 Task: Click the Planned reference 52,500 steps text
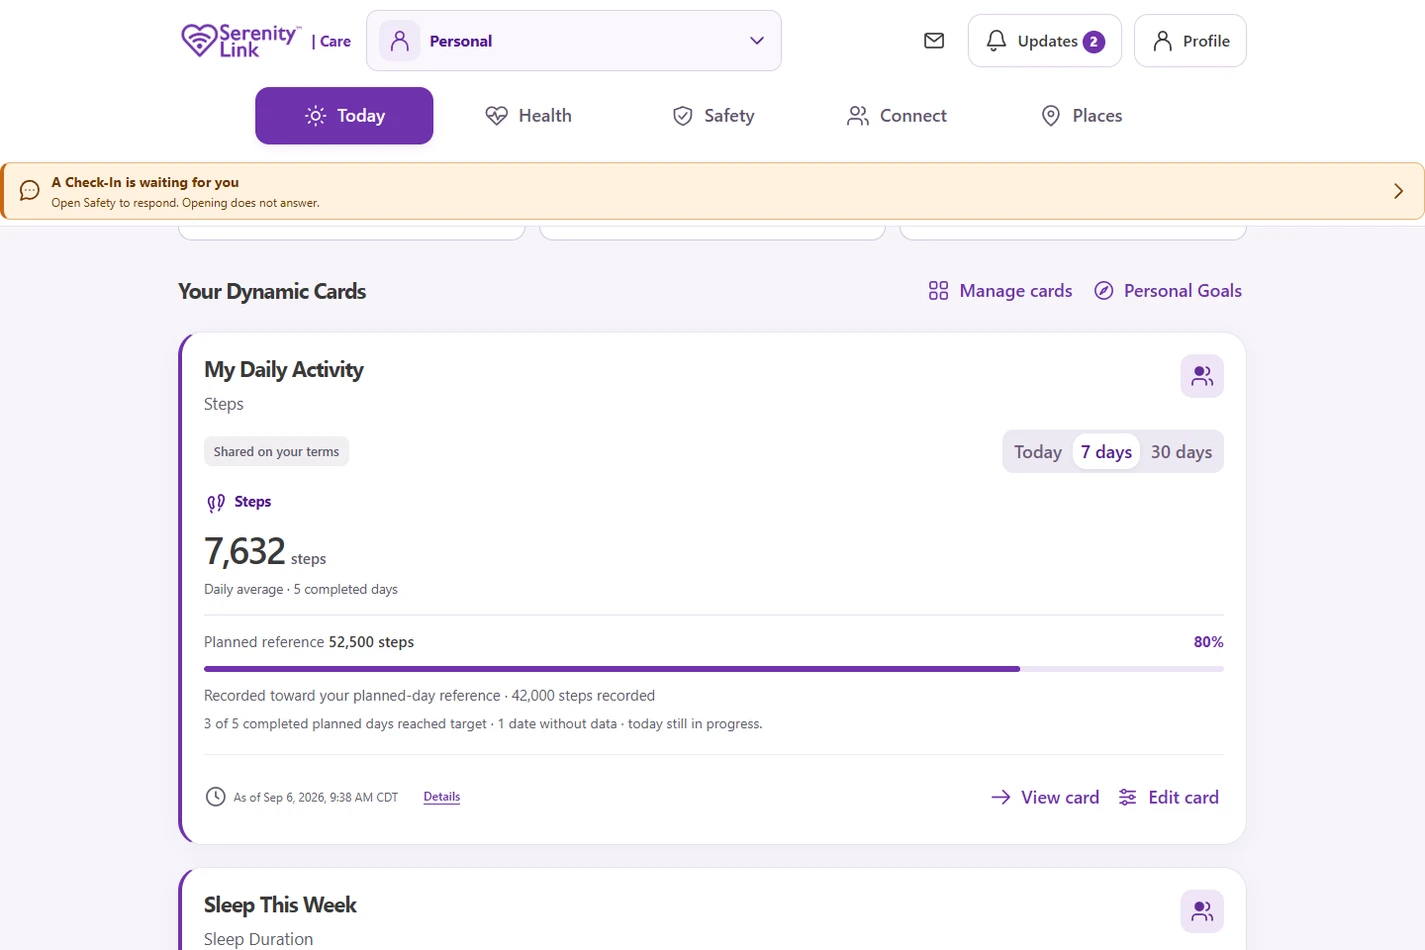pyautogui.click(x=309, y=642)
